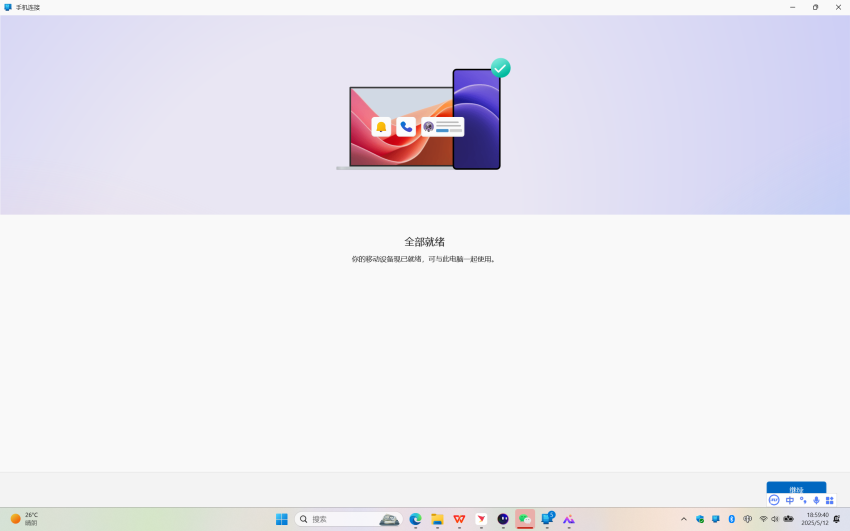Restore down the Phone Link window
Viewport: 850px width, 531px height.
coord(815,8)
